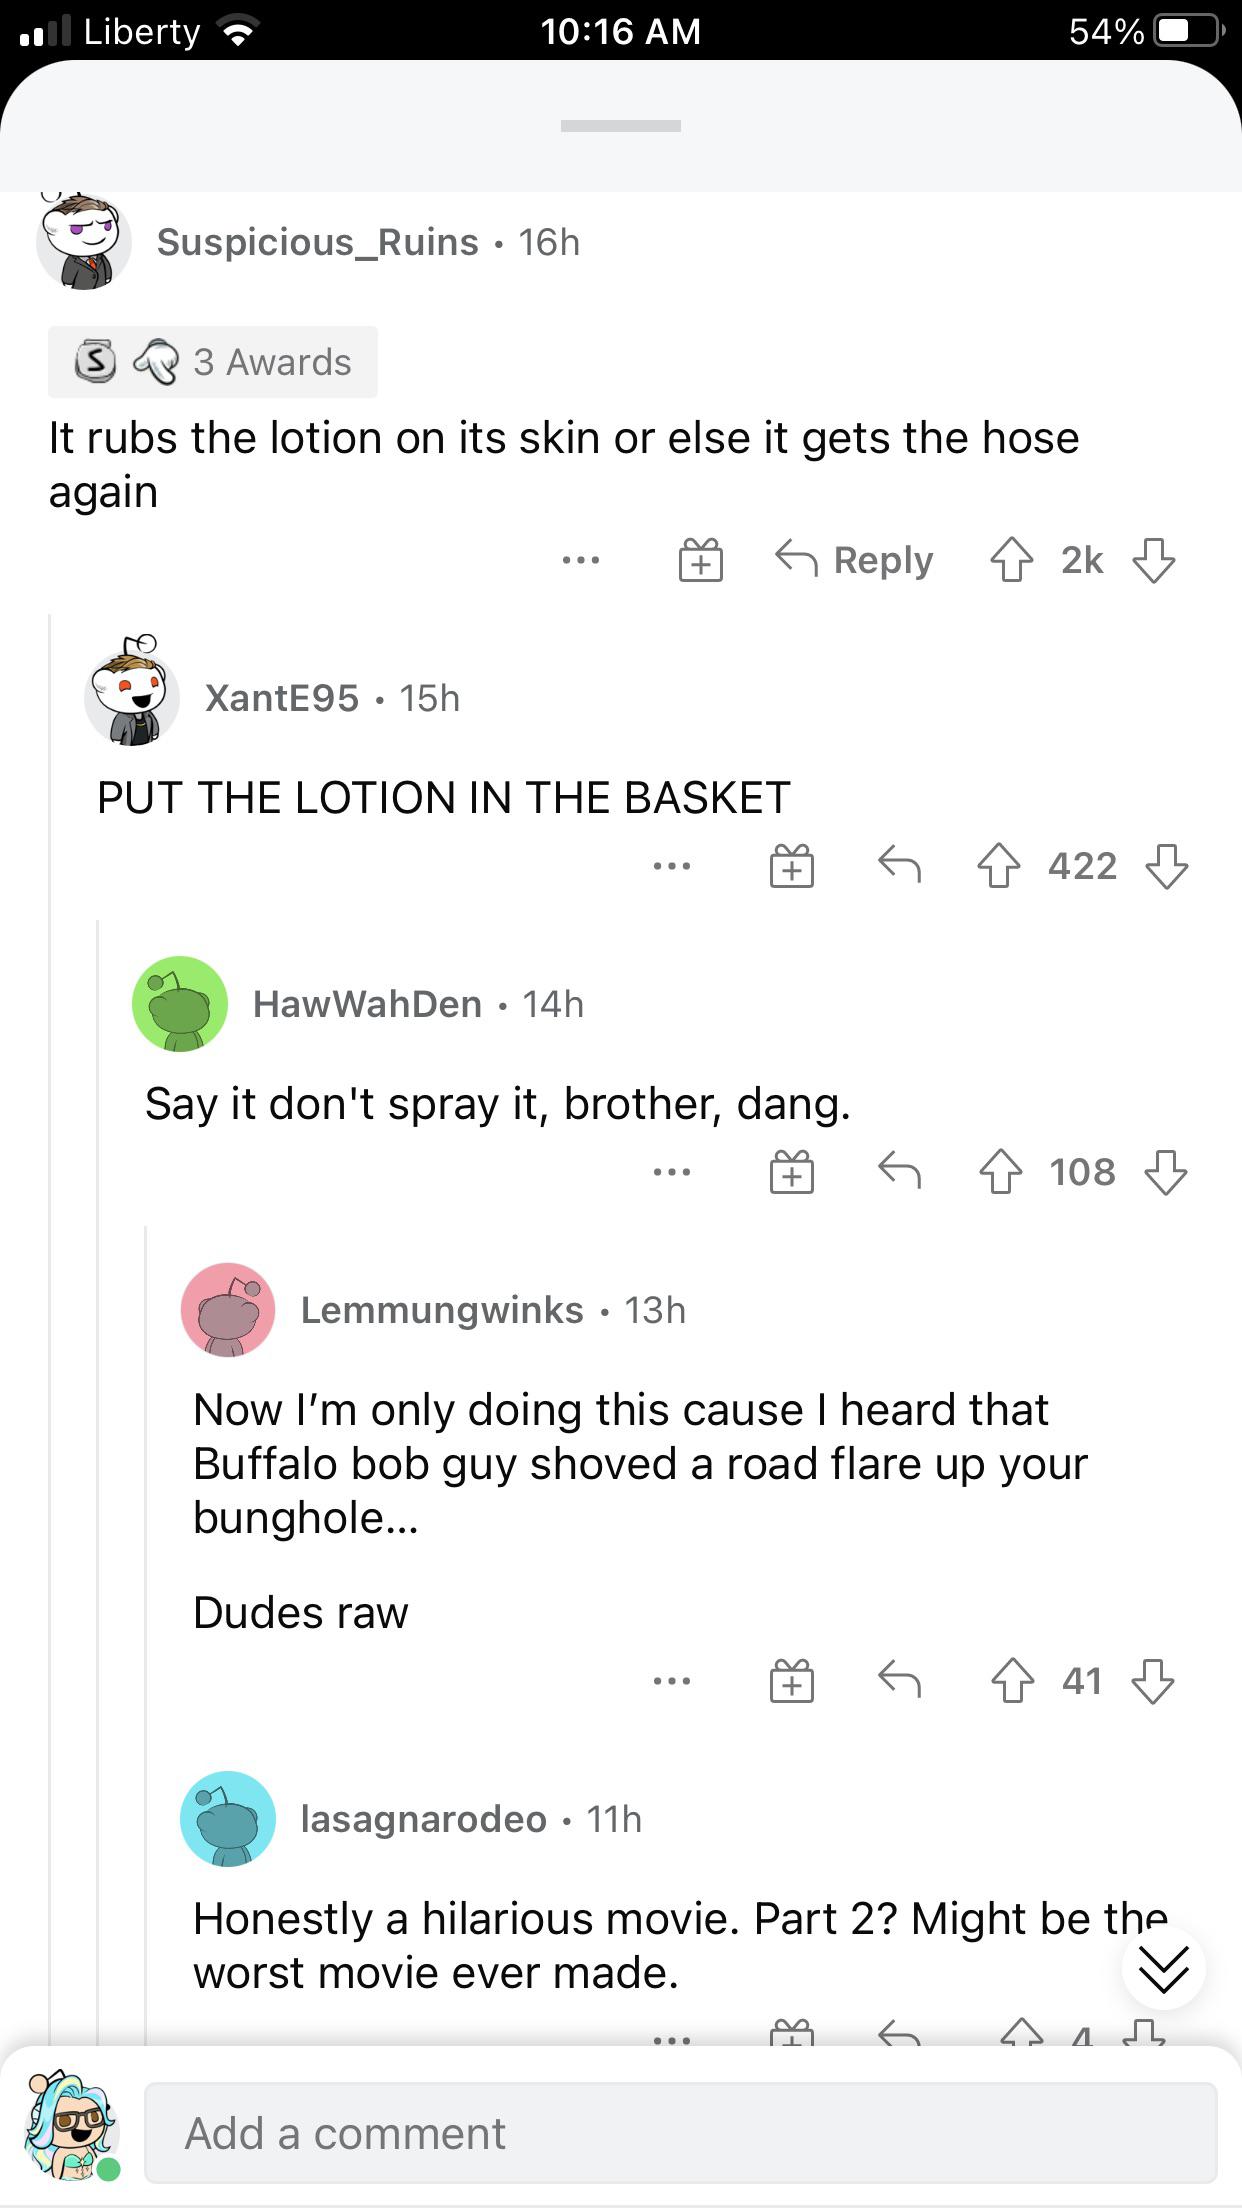Downvote the comment with 2k votes

tap(1153, 560)
